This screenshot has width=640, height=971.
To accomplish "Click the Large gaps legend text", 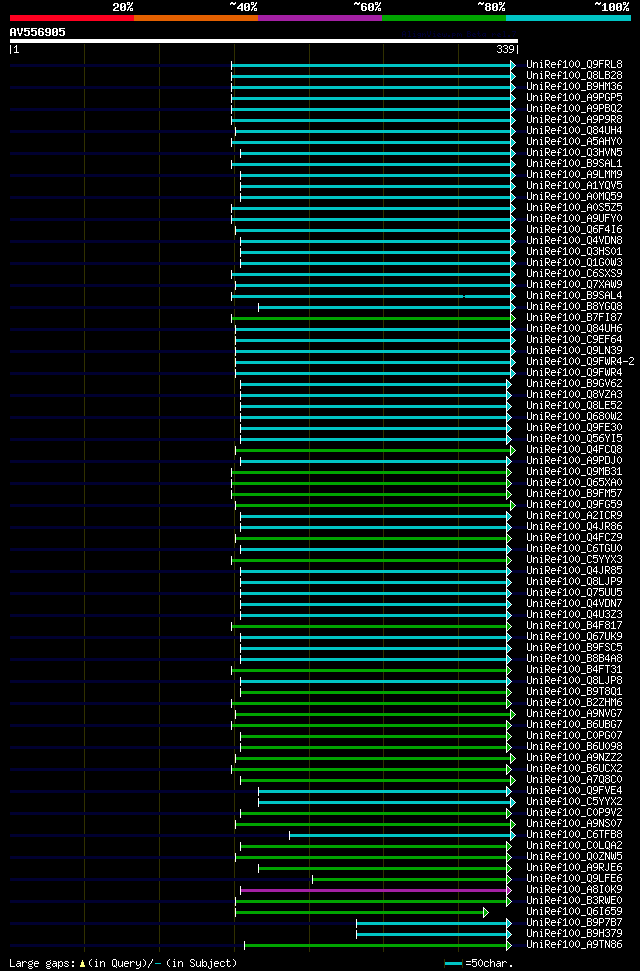I will [x=123, y=963].
